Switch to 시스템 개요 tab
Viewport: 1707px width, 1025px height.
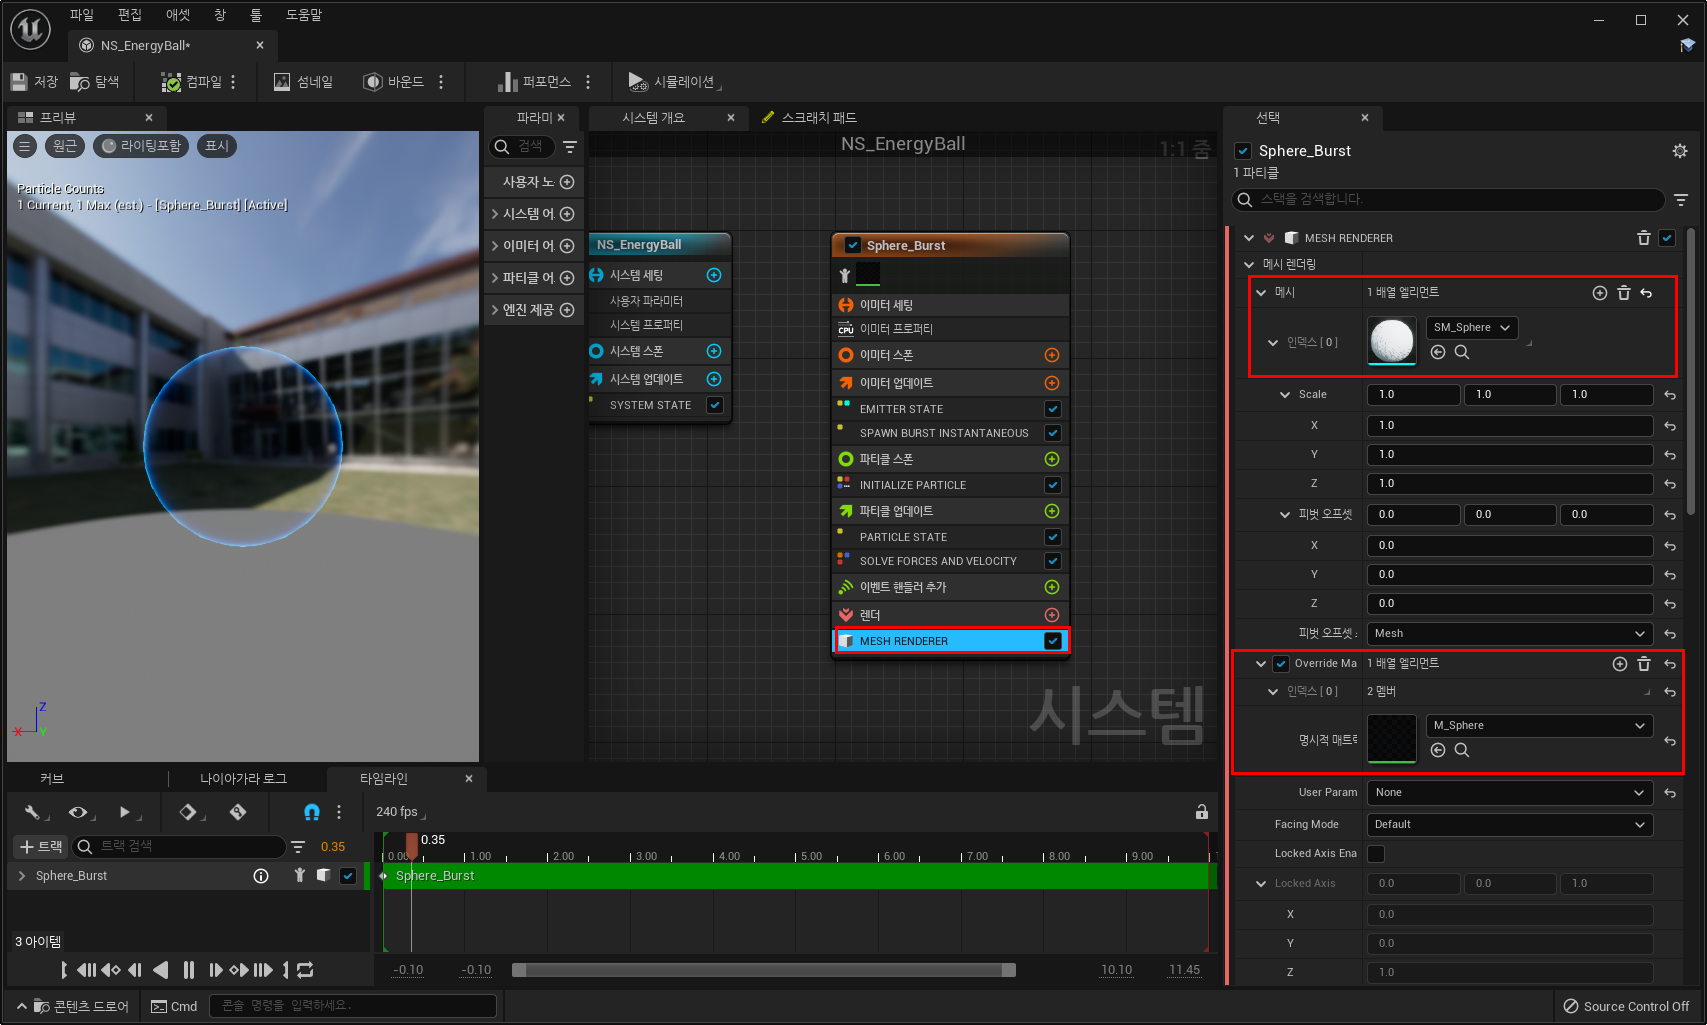pyautogui.click(x=654, y=118)
